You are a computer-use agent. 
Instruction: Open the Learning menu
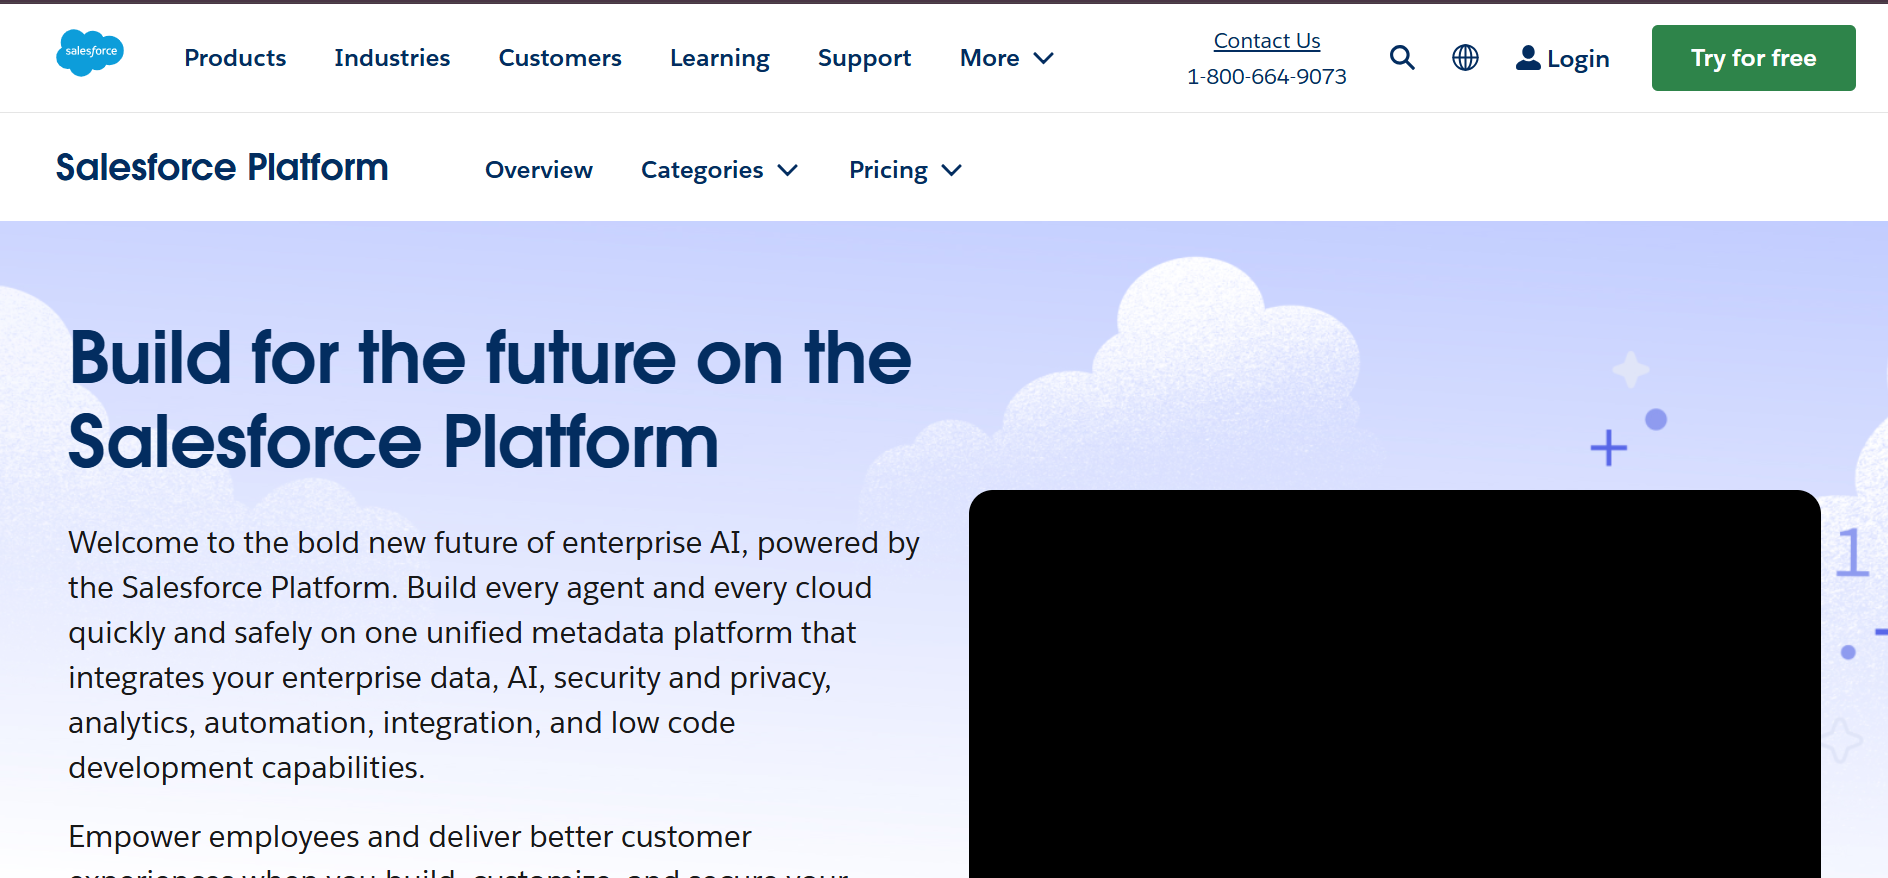[x=720, y=59]
